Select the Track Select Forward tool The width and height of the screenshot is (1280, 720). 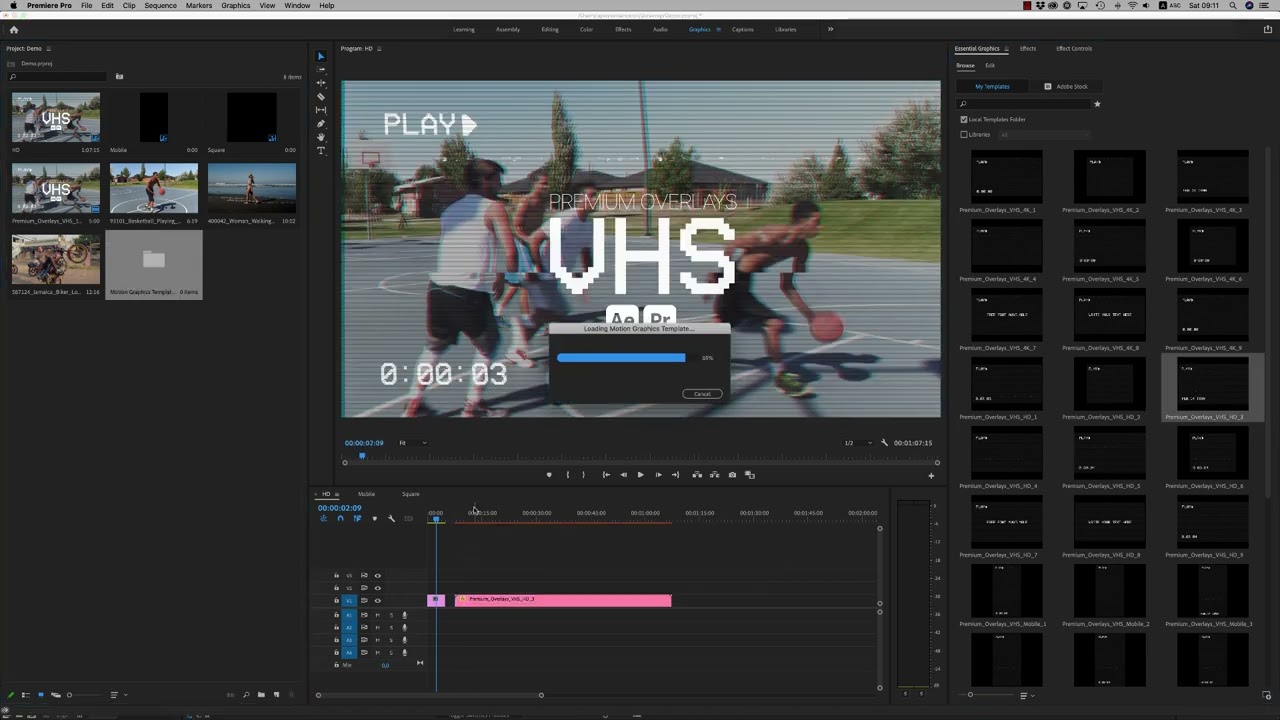321,70
